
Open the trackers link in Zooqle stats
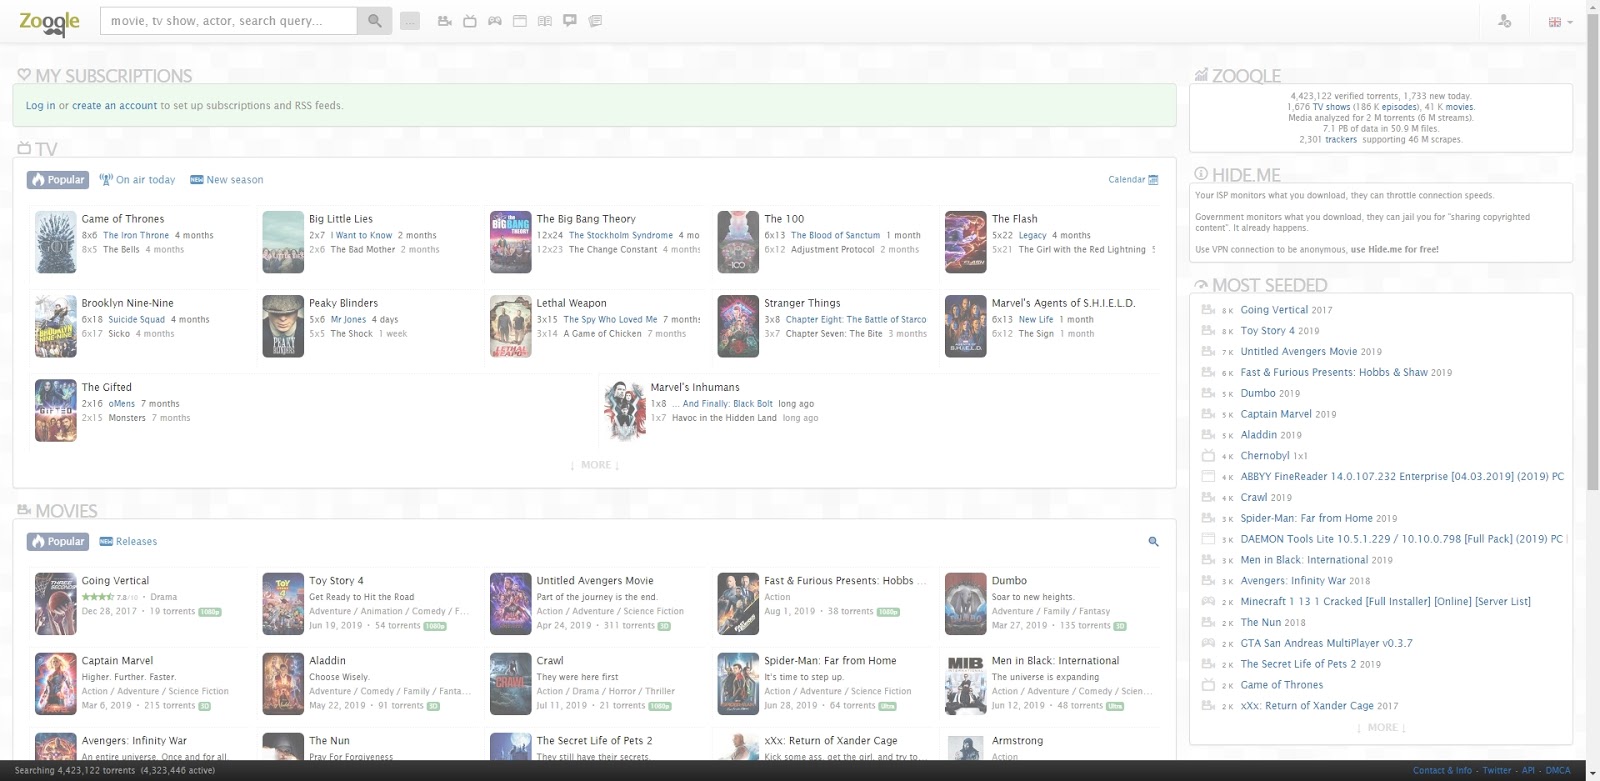(x=1341, y=140)
